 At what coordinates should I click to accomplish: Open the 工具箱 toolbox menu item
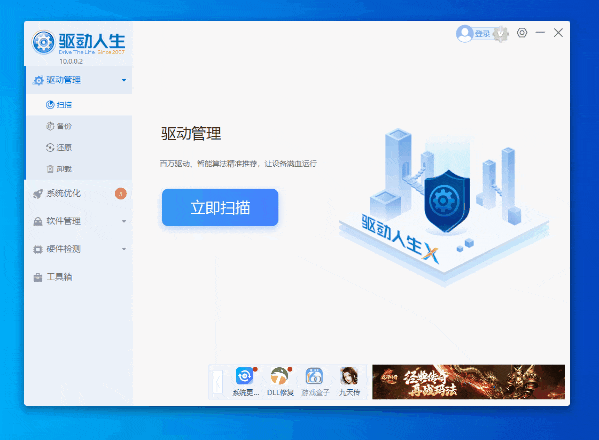coord(79,277)
